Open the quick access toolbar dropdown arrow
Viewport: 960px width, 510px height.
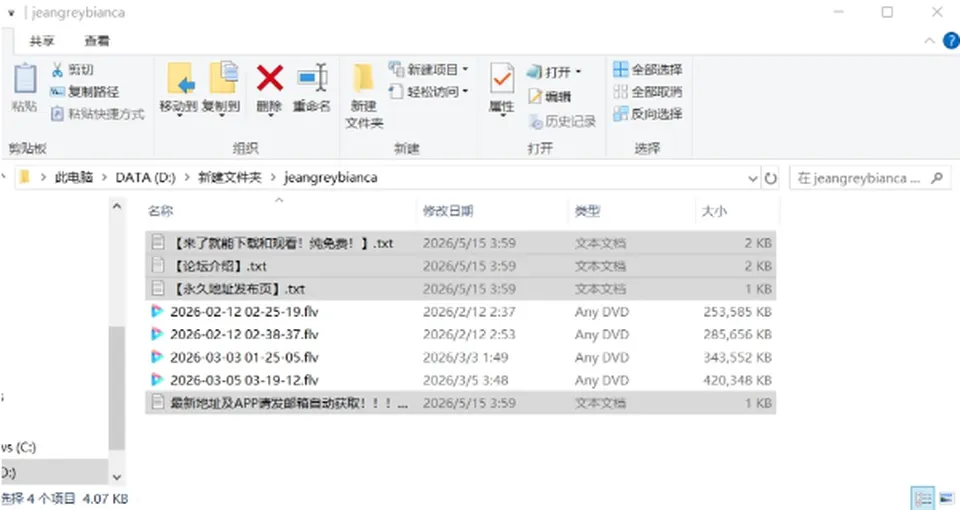11,13
